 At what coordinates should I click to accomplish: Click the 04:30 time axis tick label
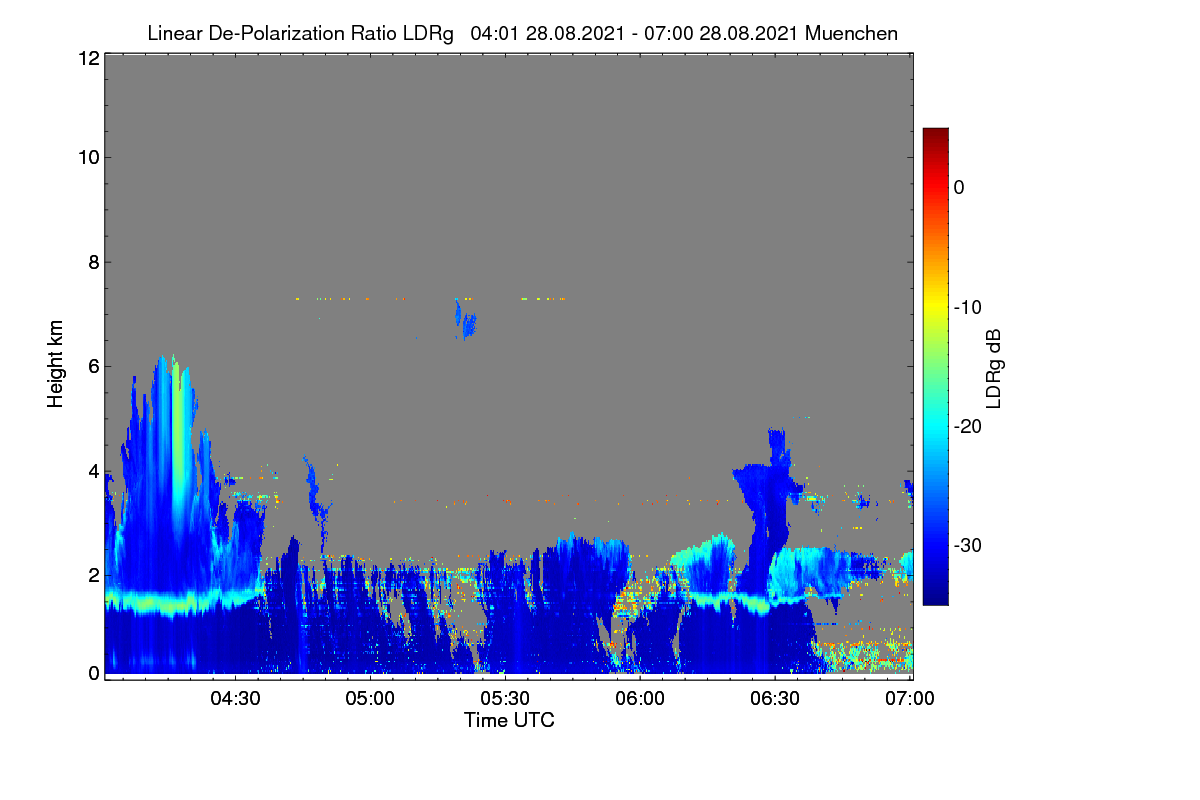(x=235, y=698)
